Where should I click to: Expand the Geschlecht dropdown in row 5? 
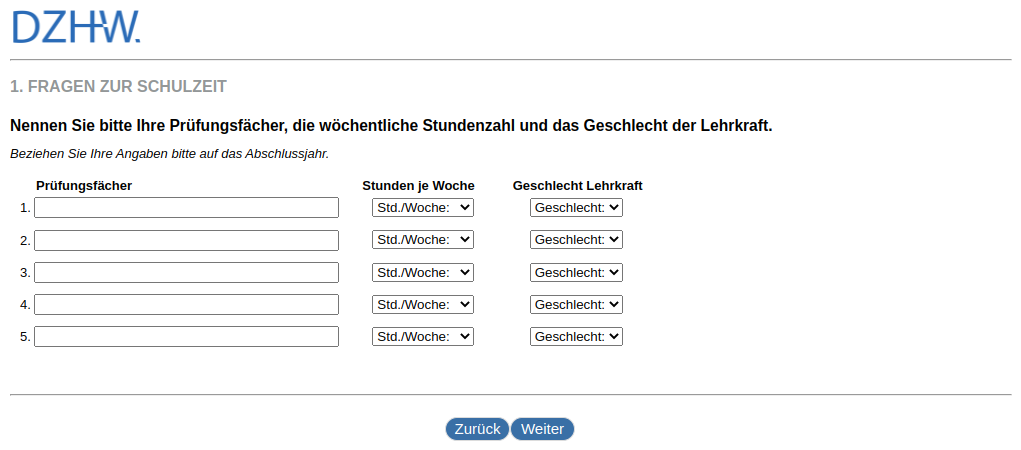pyautogui.click(x=576, y=336)
